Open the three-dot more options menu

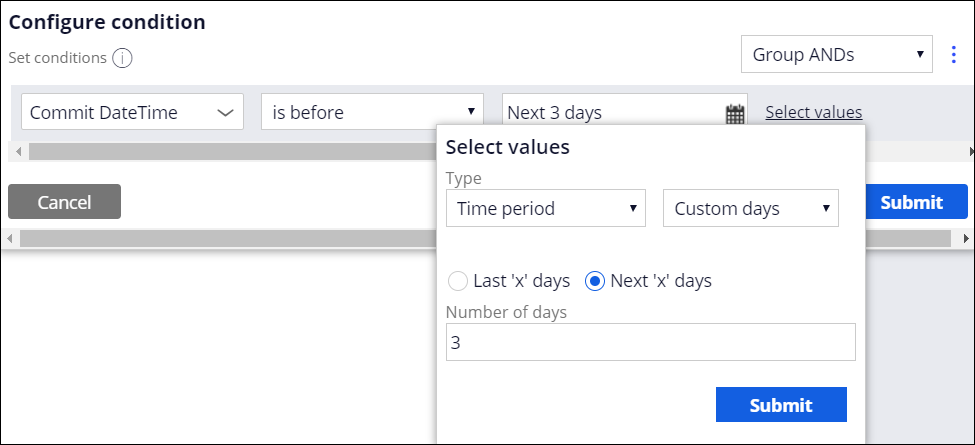pos(954,55)
